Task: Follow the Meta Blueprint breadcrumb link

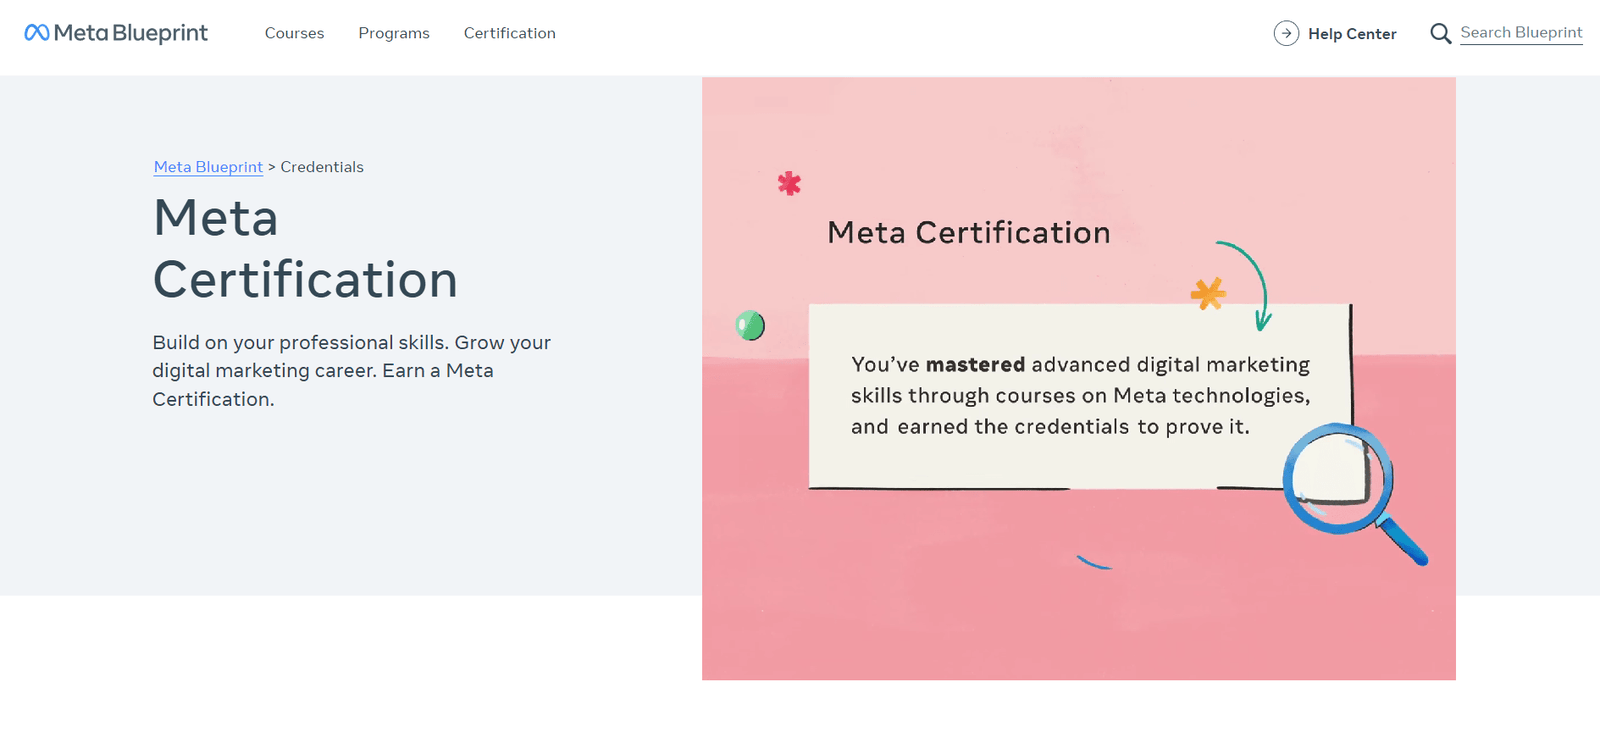Action: [207, 166]
